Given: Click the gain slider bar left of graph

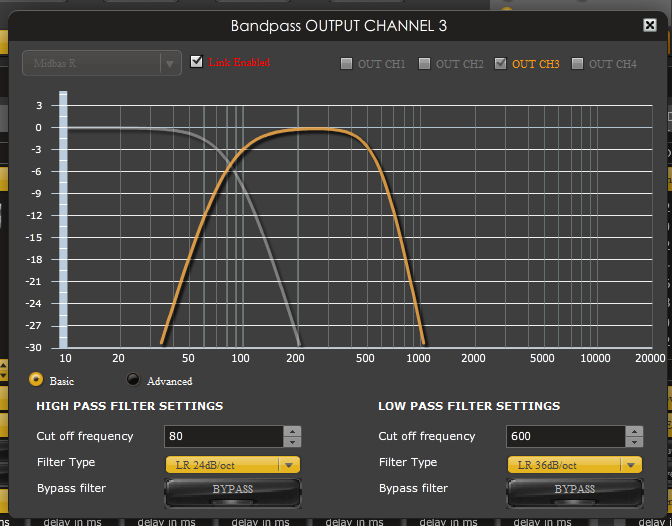Looking at the screenshot, I should (63, 219).
